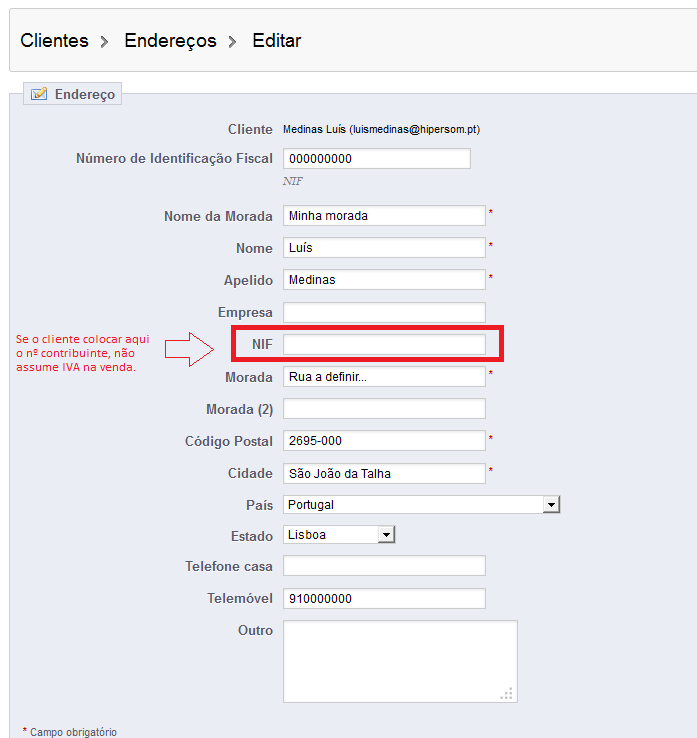Viewport: 697px width, 738px height.
Task: Click inside the Outro text area
Action: point(400,661)
